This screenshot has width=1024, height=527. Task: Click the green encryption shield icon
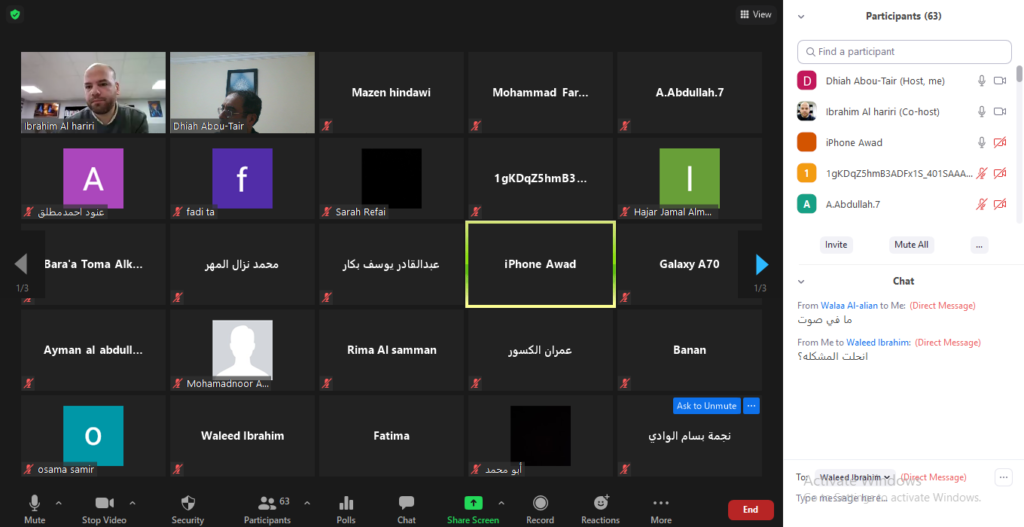[x=15, y=14]
